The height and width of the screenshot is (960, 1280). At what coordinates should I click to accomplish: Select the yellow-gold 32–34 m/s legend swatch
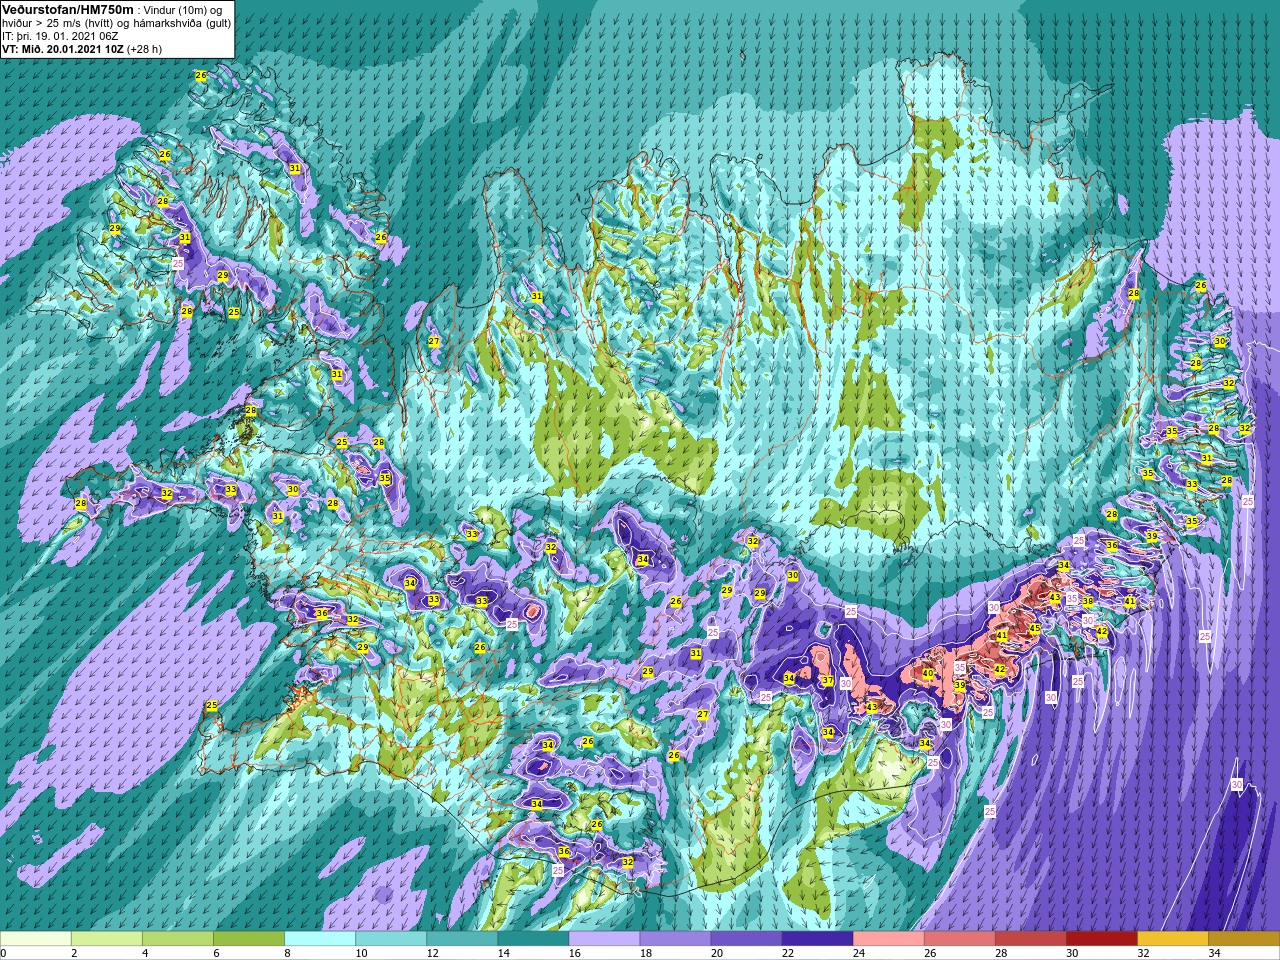pos(1172,939)
